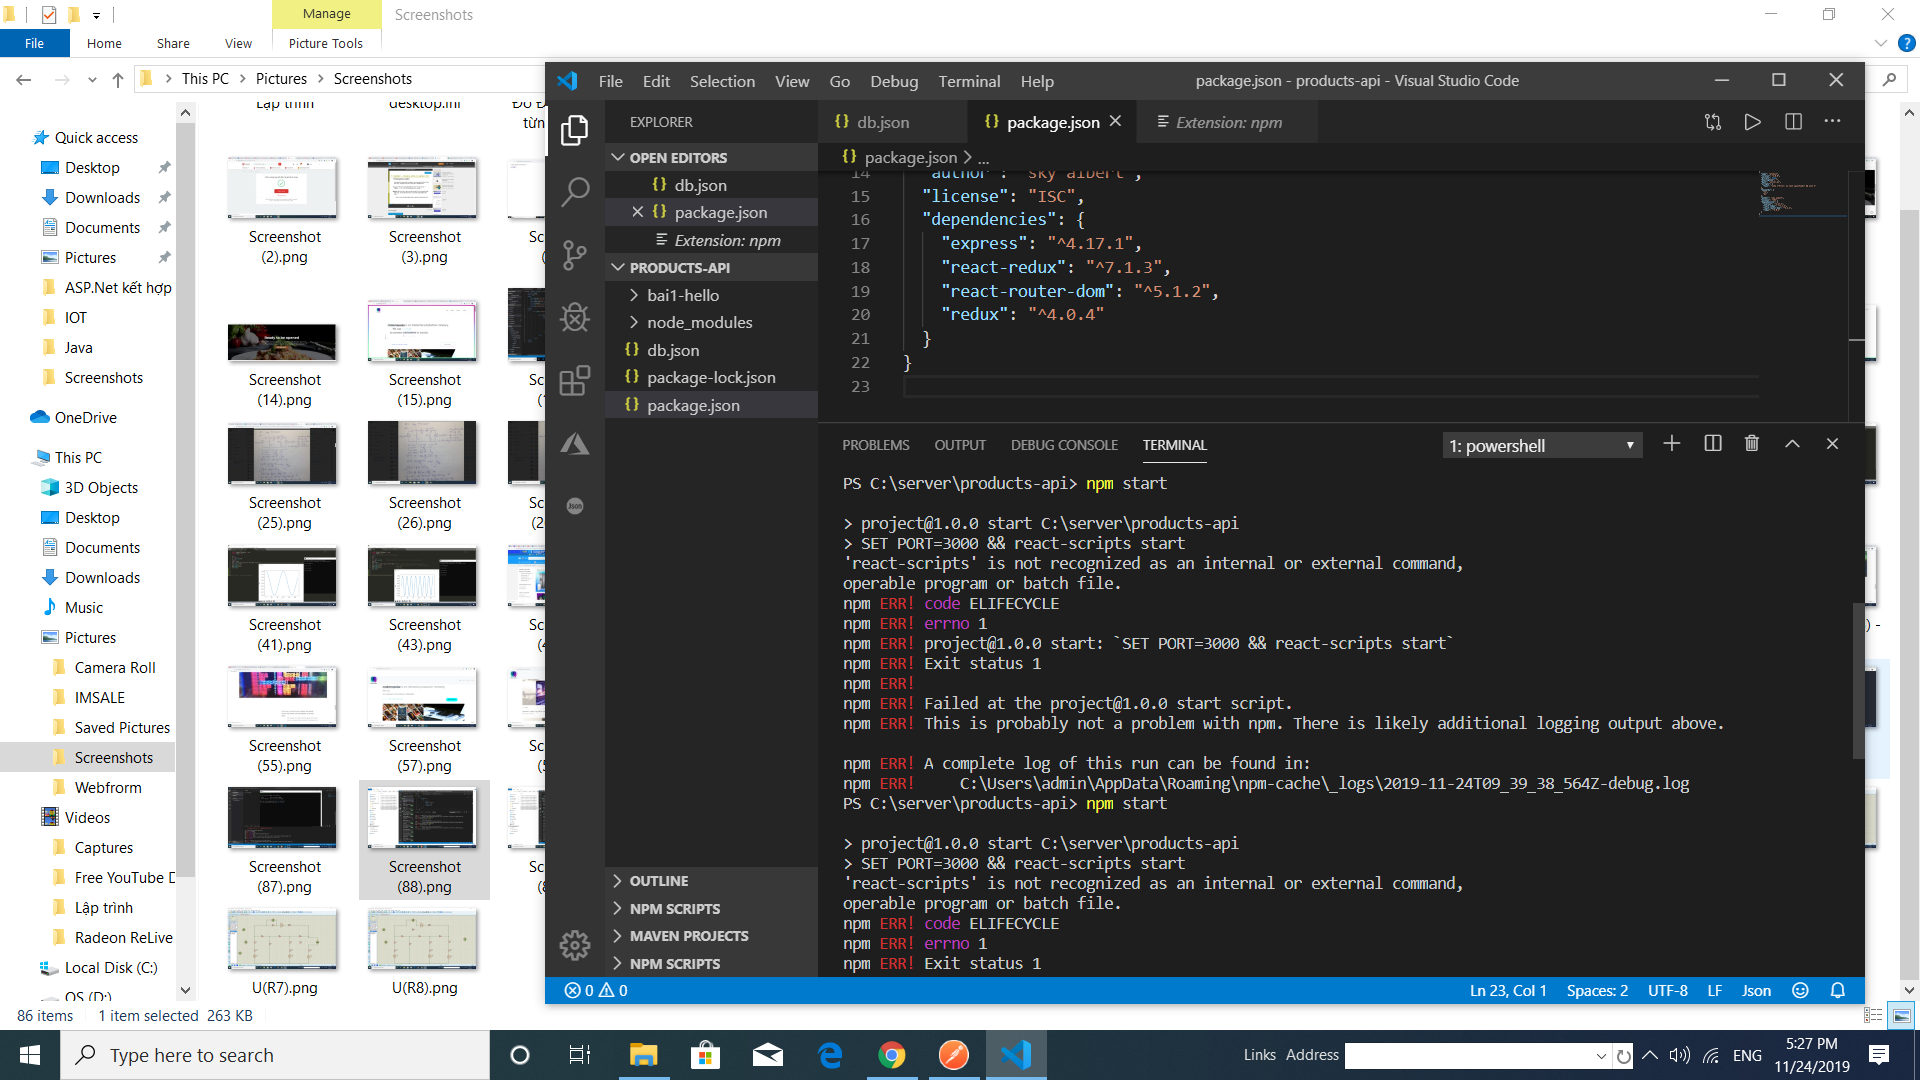The height and width of the screenshot is (1080, 1920).
Task: Click the taskbar Address input field
Action: (1468, 1056)
